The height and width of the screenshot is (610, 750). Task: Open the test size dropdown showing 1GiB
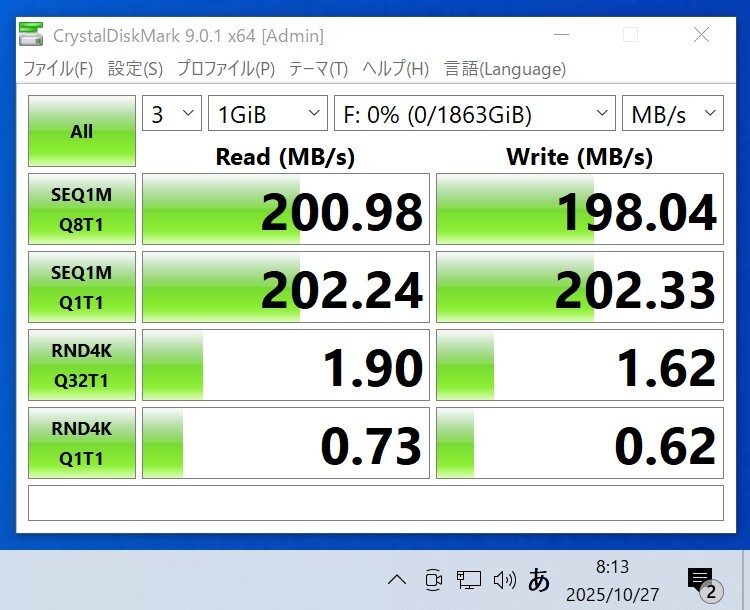click(x=268, y=113)
